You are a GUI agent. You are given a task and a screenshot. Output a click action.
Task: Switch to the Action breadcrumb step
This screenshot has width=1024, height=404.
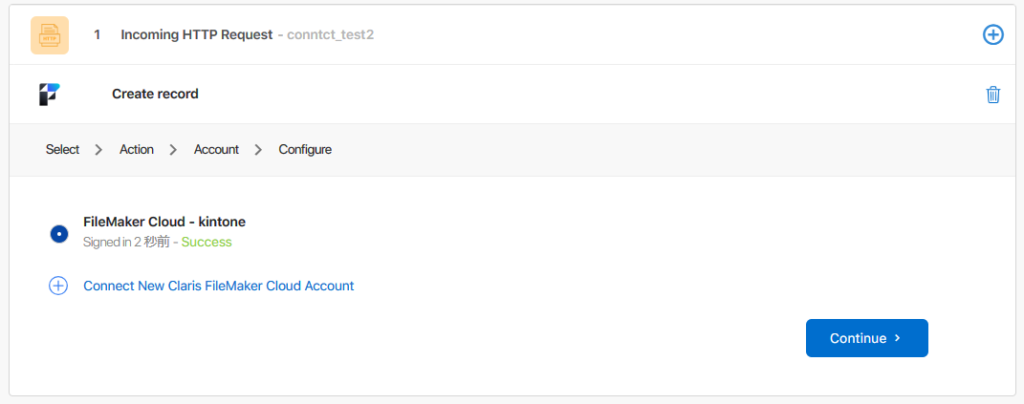[137, 150]
